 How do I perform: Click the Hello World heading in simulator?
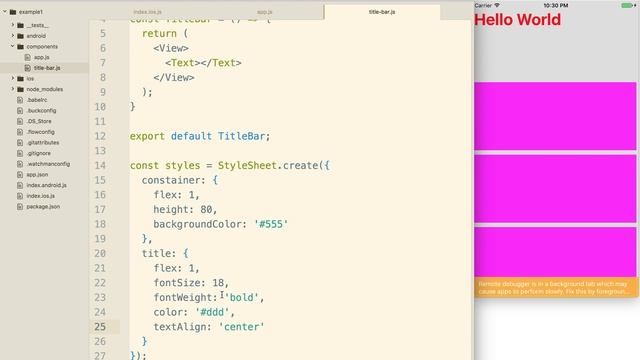518,20
